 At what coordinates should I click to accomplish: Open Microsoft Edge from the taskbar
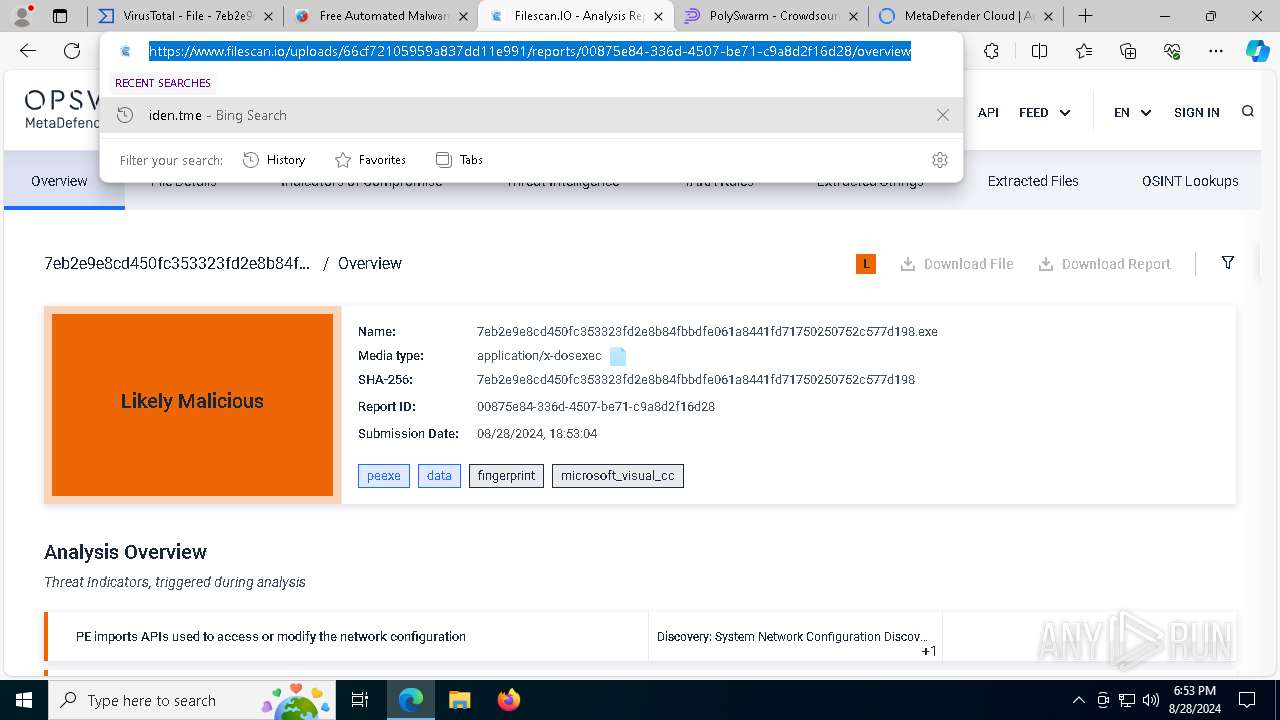tap(411, 700)
